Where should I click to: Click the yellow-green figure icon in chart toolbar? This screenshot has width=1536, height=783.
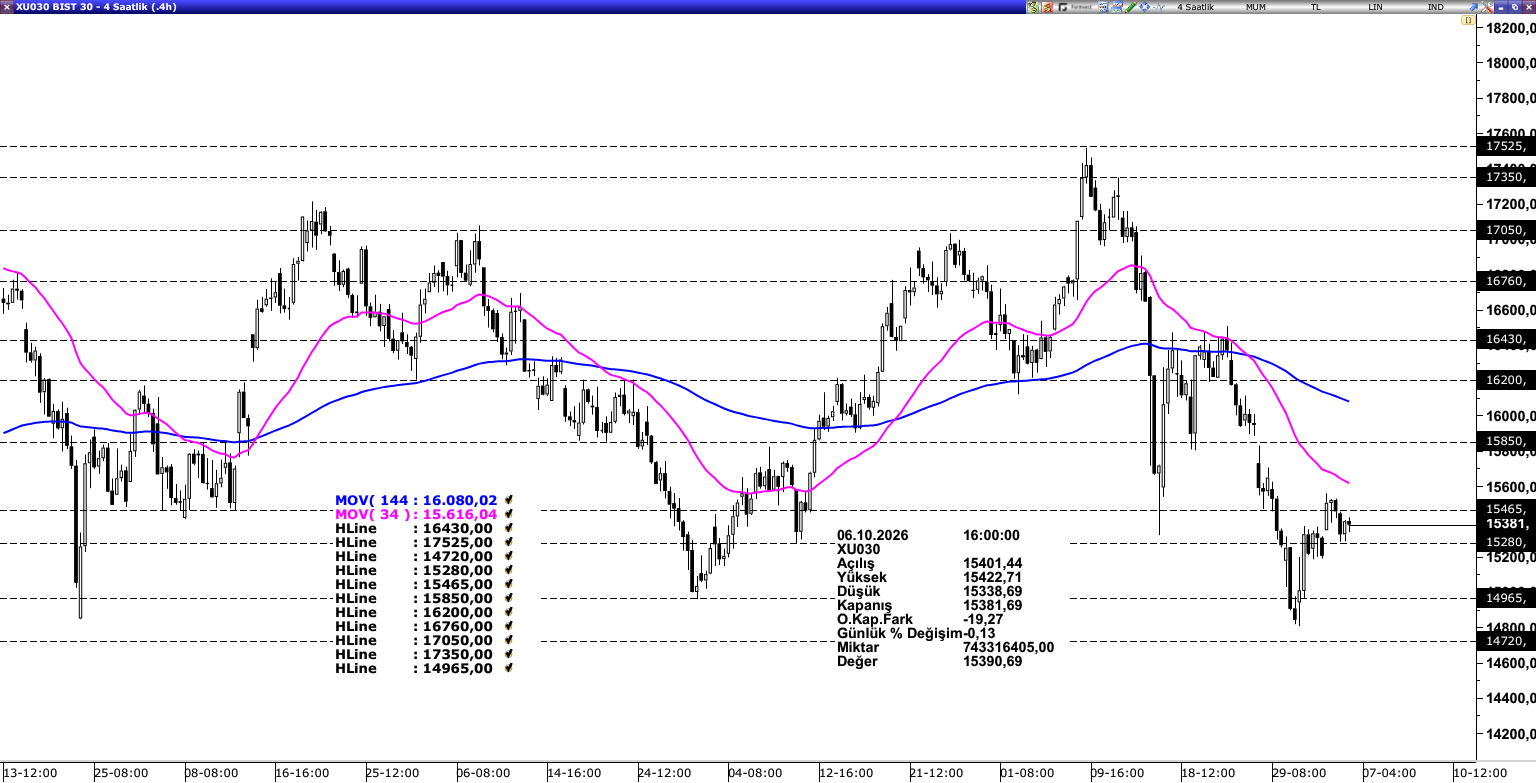[x=1033, y=7]
